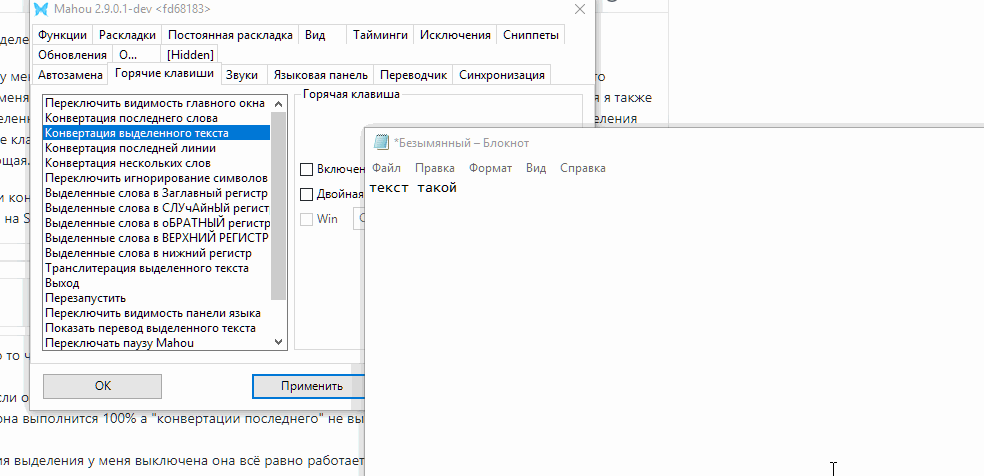Image resolution: width=984 pixels, height=476 pixels.
Task: Select 'Транслитерация выделенного текста' item
Action: point(156,268)
